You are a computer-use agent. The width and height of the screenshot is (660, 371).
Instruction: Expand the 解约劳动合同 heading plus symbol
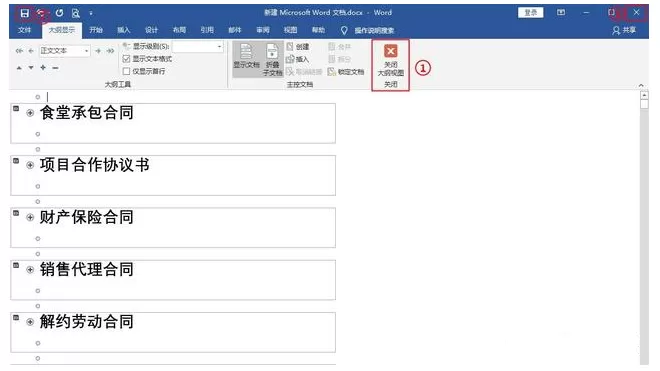(30, 322)
